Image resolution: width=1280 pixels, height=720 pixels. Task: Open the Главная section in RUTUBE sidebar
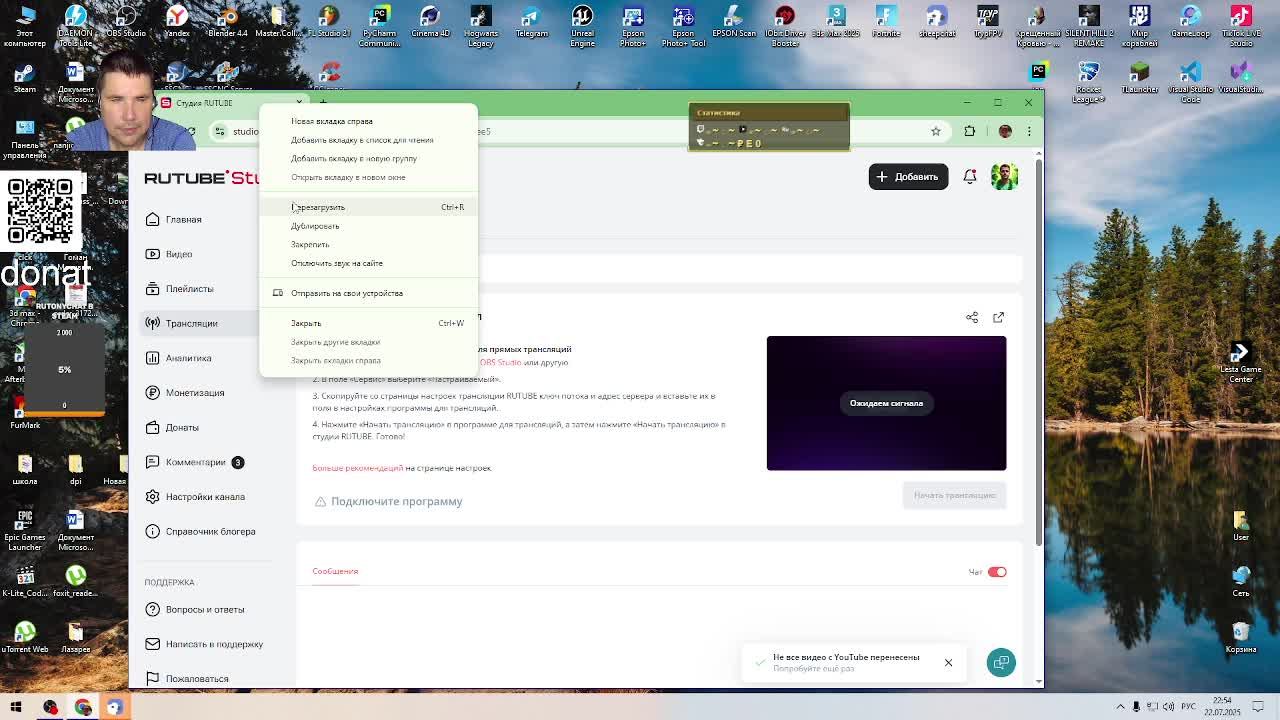pyautogui.click(x=183, y=219)
